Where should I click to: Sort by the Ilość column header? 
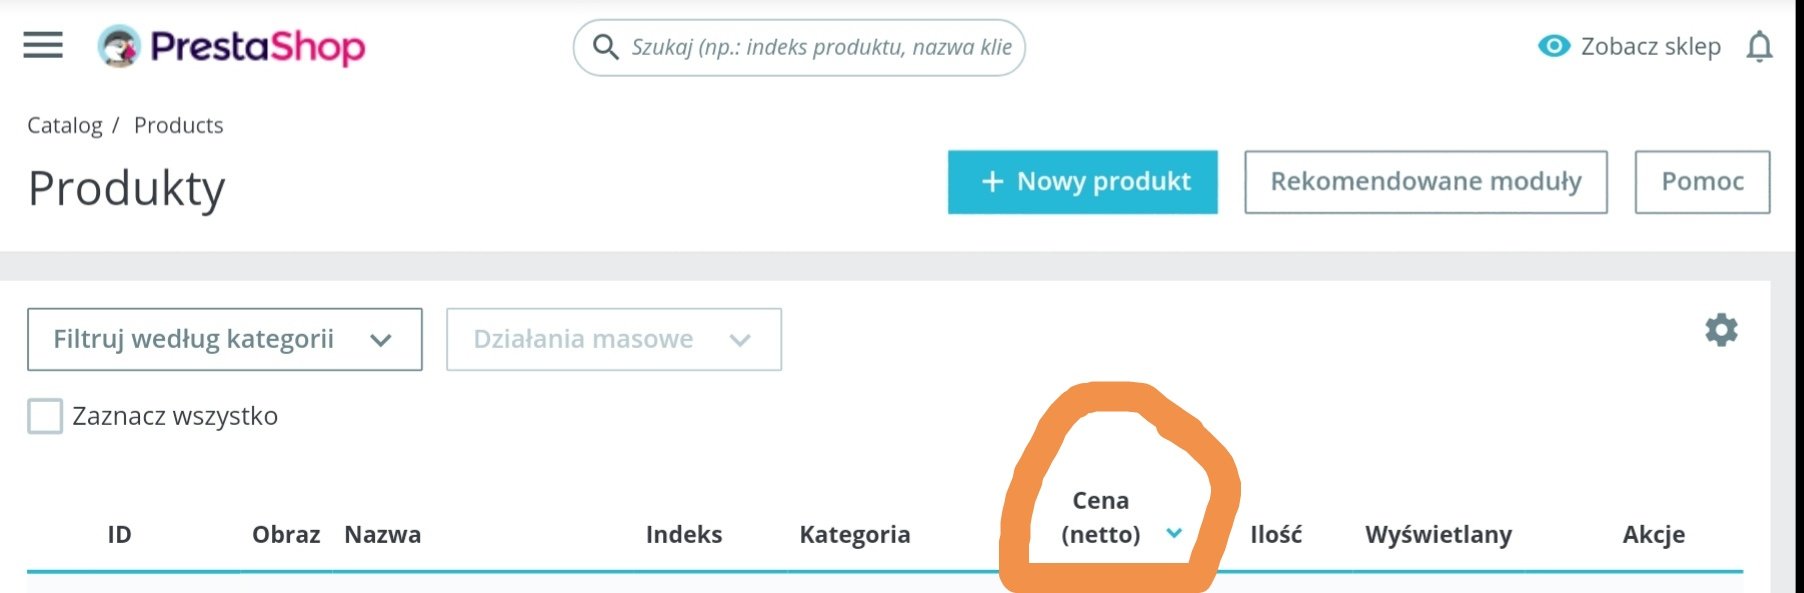1275,535
